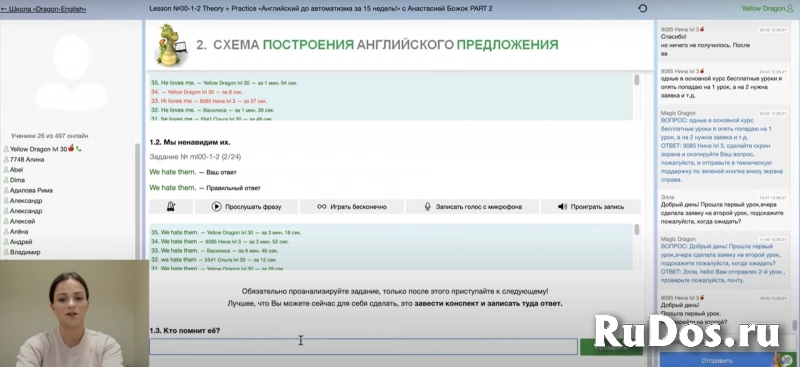Select student Yellow Dragon lvl 30

38,149
